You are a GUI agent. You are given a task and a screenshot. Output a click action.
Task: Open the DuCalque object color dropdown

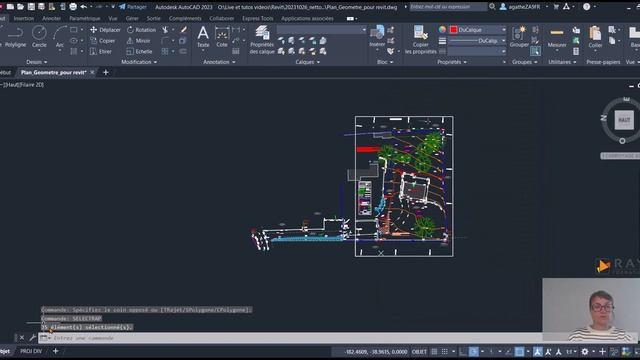(478, 30)
